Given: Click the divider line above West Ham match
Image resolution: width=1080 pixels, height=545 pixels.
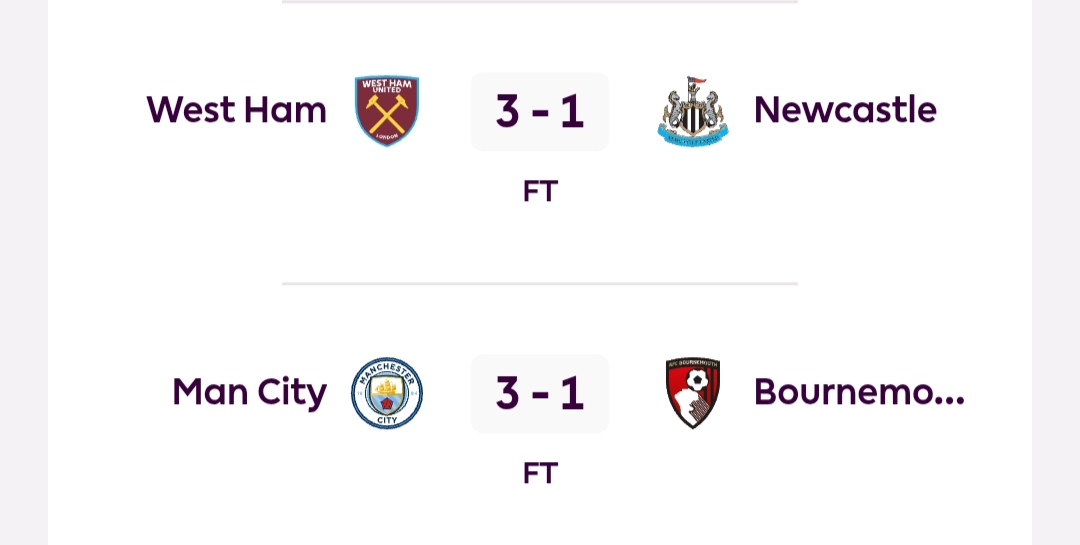Looking at the screenshot, I should pyautogui.click(x=540, y=2).
